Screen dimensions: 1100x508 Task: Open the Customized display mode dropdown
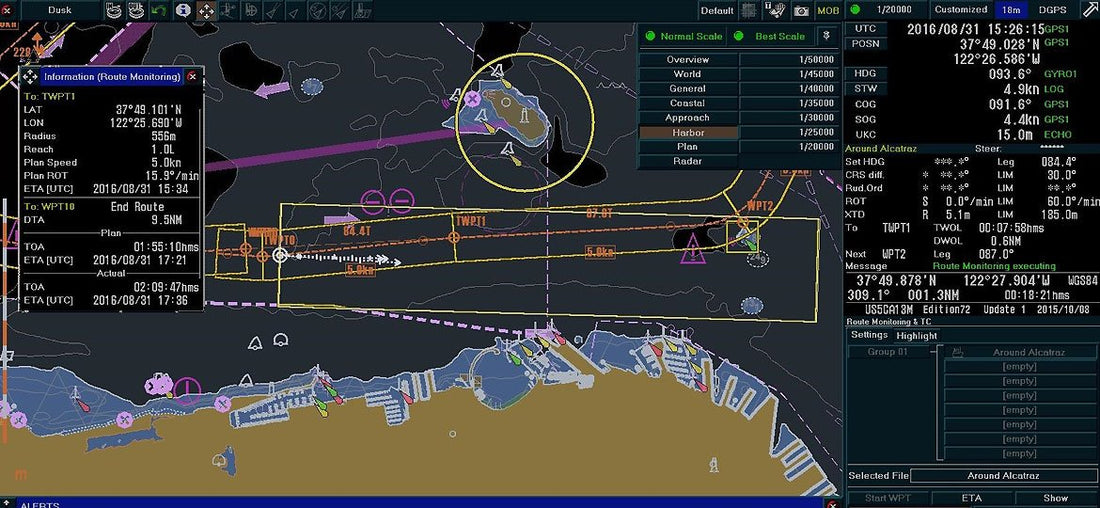[x=960, y=10]
